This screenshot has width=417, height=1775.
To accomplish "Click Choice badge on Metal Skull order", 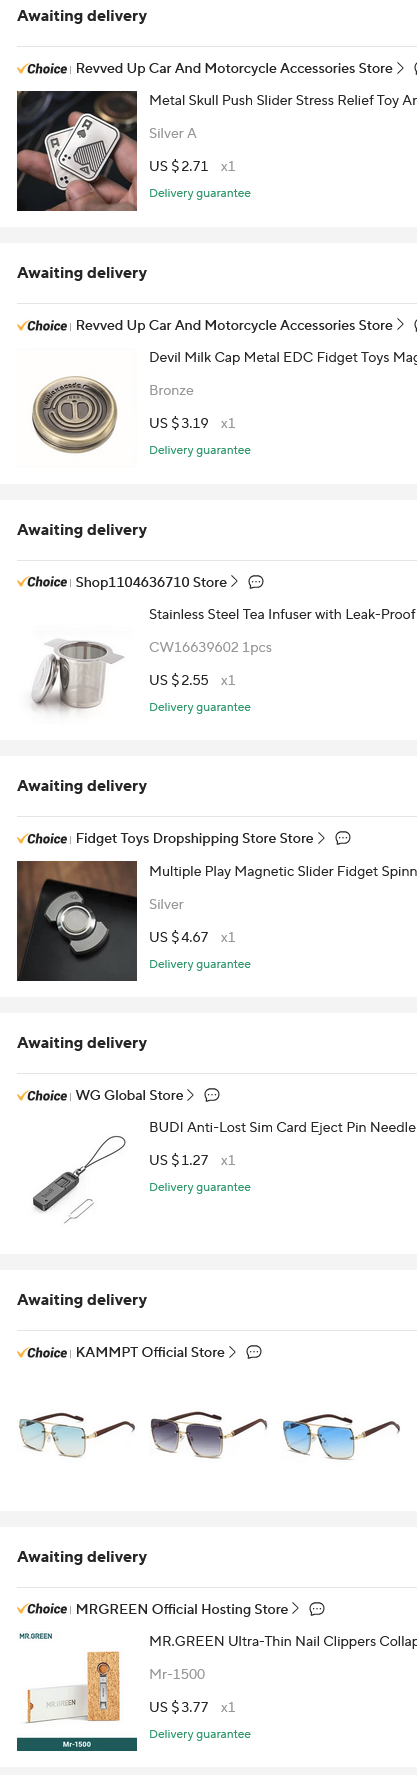I will pos(42,69).
